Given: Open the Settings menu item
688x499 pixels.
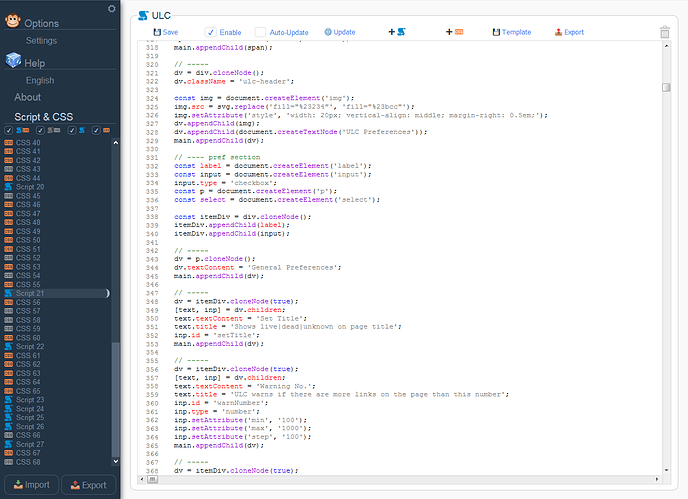Looking at the screenshot, I should 41,40.
